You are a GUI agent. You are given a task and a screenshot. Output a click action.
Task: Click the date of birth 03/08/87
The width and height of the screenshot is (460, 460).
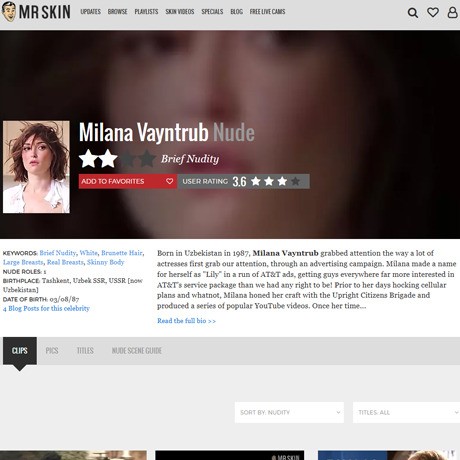pyautogui.click(x=64, y=299)
